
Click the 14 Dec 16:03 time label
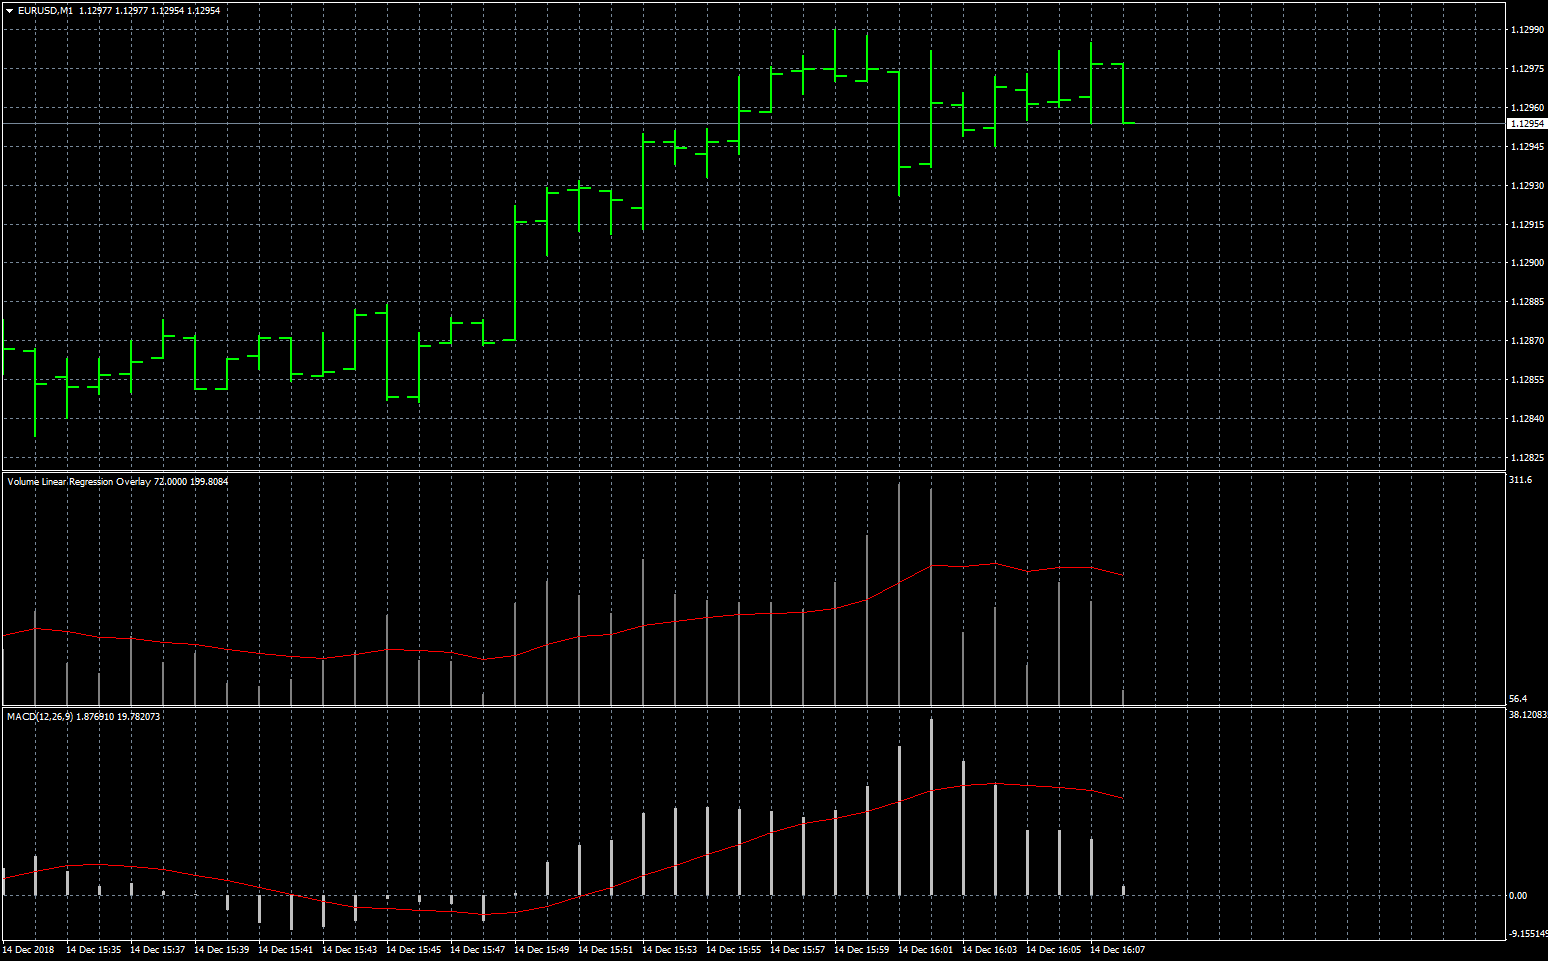(x=989, y=950)
